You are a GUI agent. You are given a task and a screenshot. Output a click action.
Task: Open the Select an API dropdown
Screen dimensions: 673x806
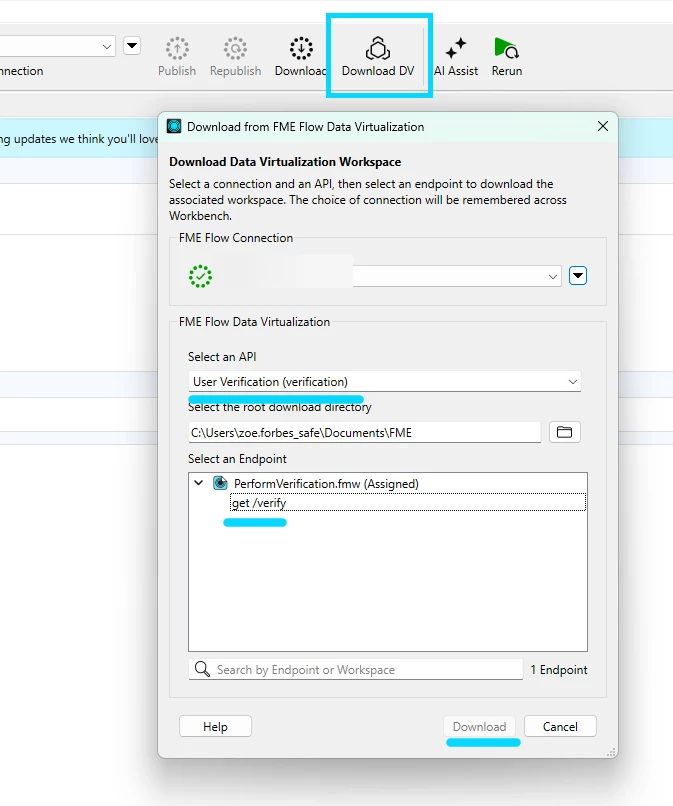pos(385,382)
